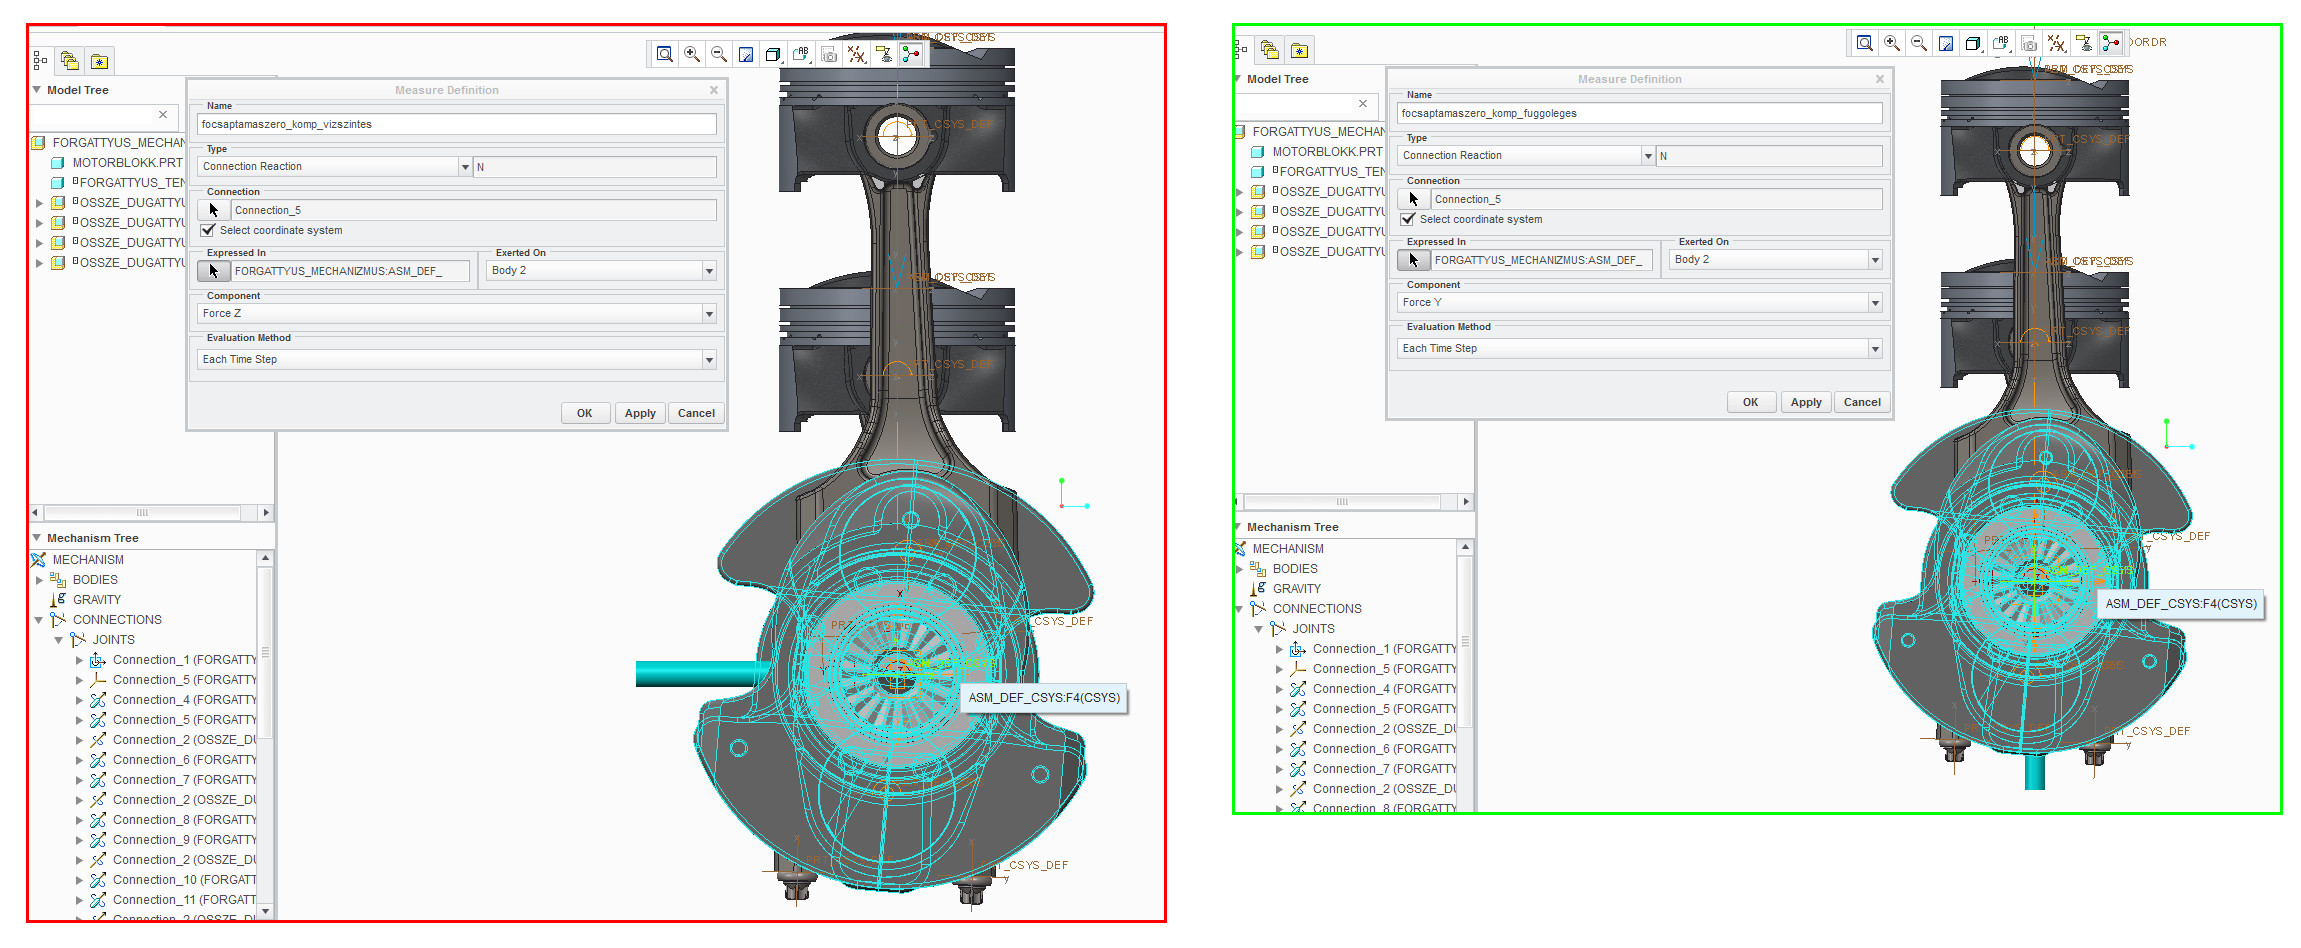Click Apply in the vizszintes Measure Definition dialog

(640, 413)
